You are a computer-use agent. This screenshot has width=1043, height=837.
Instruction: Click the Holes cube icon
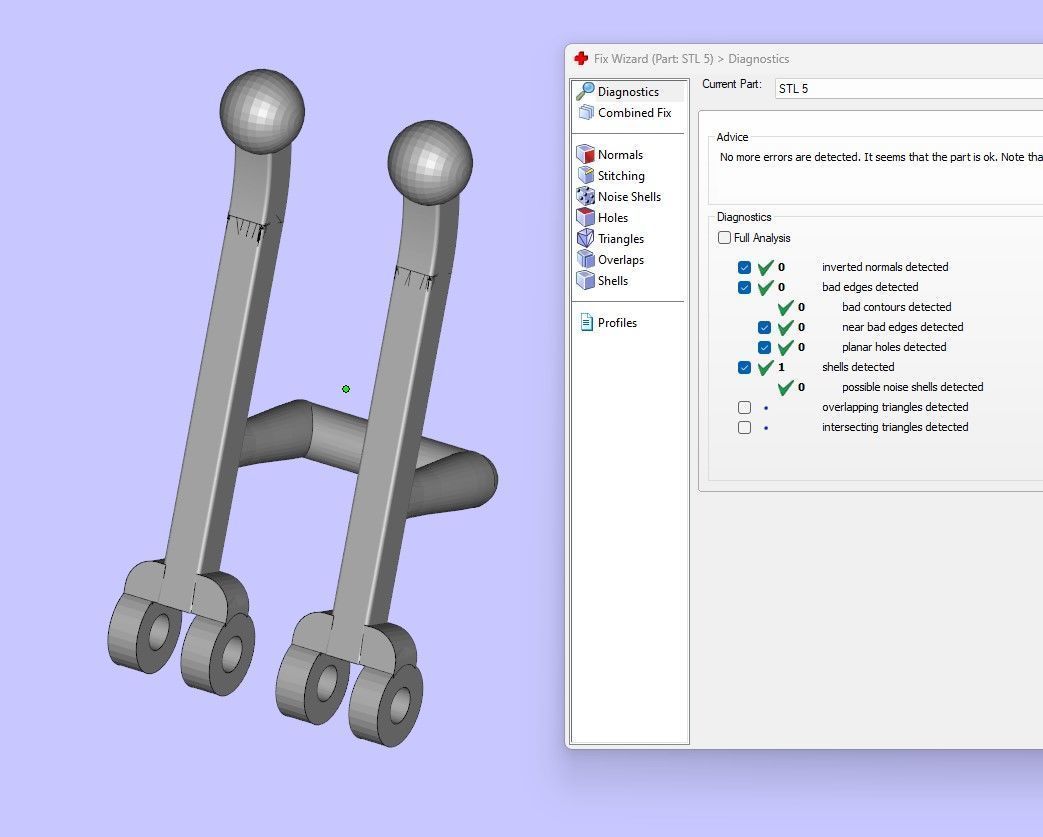[x=585, y=218]
